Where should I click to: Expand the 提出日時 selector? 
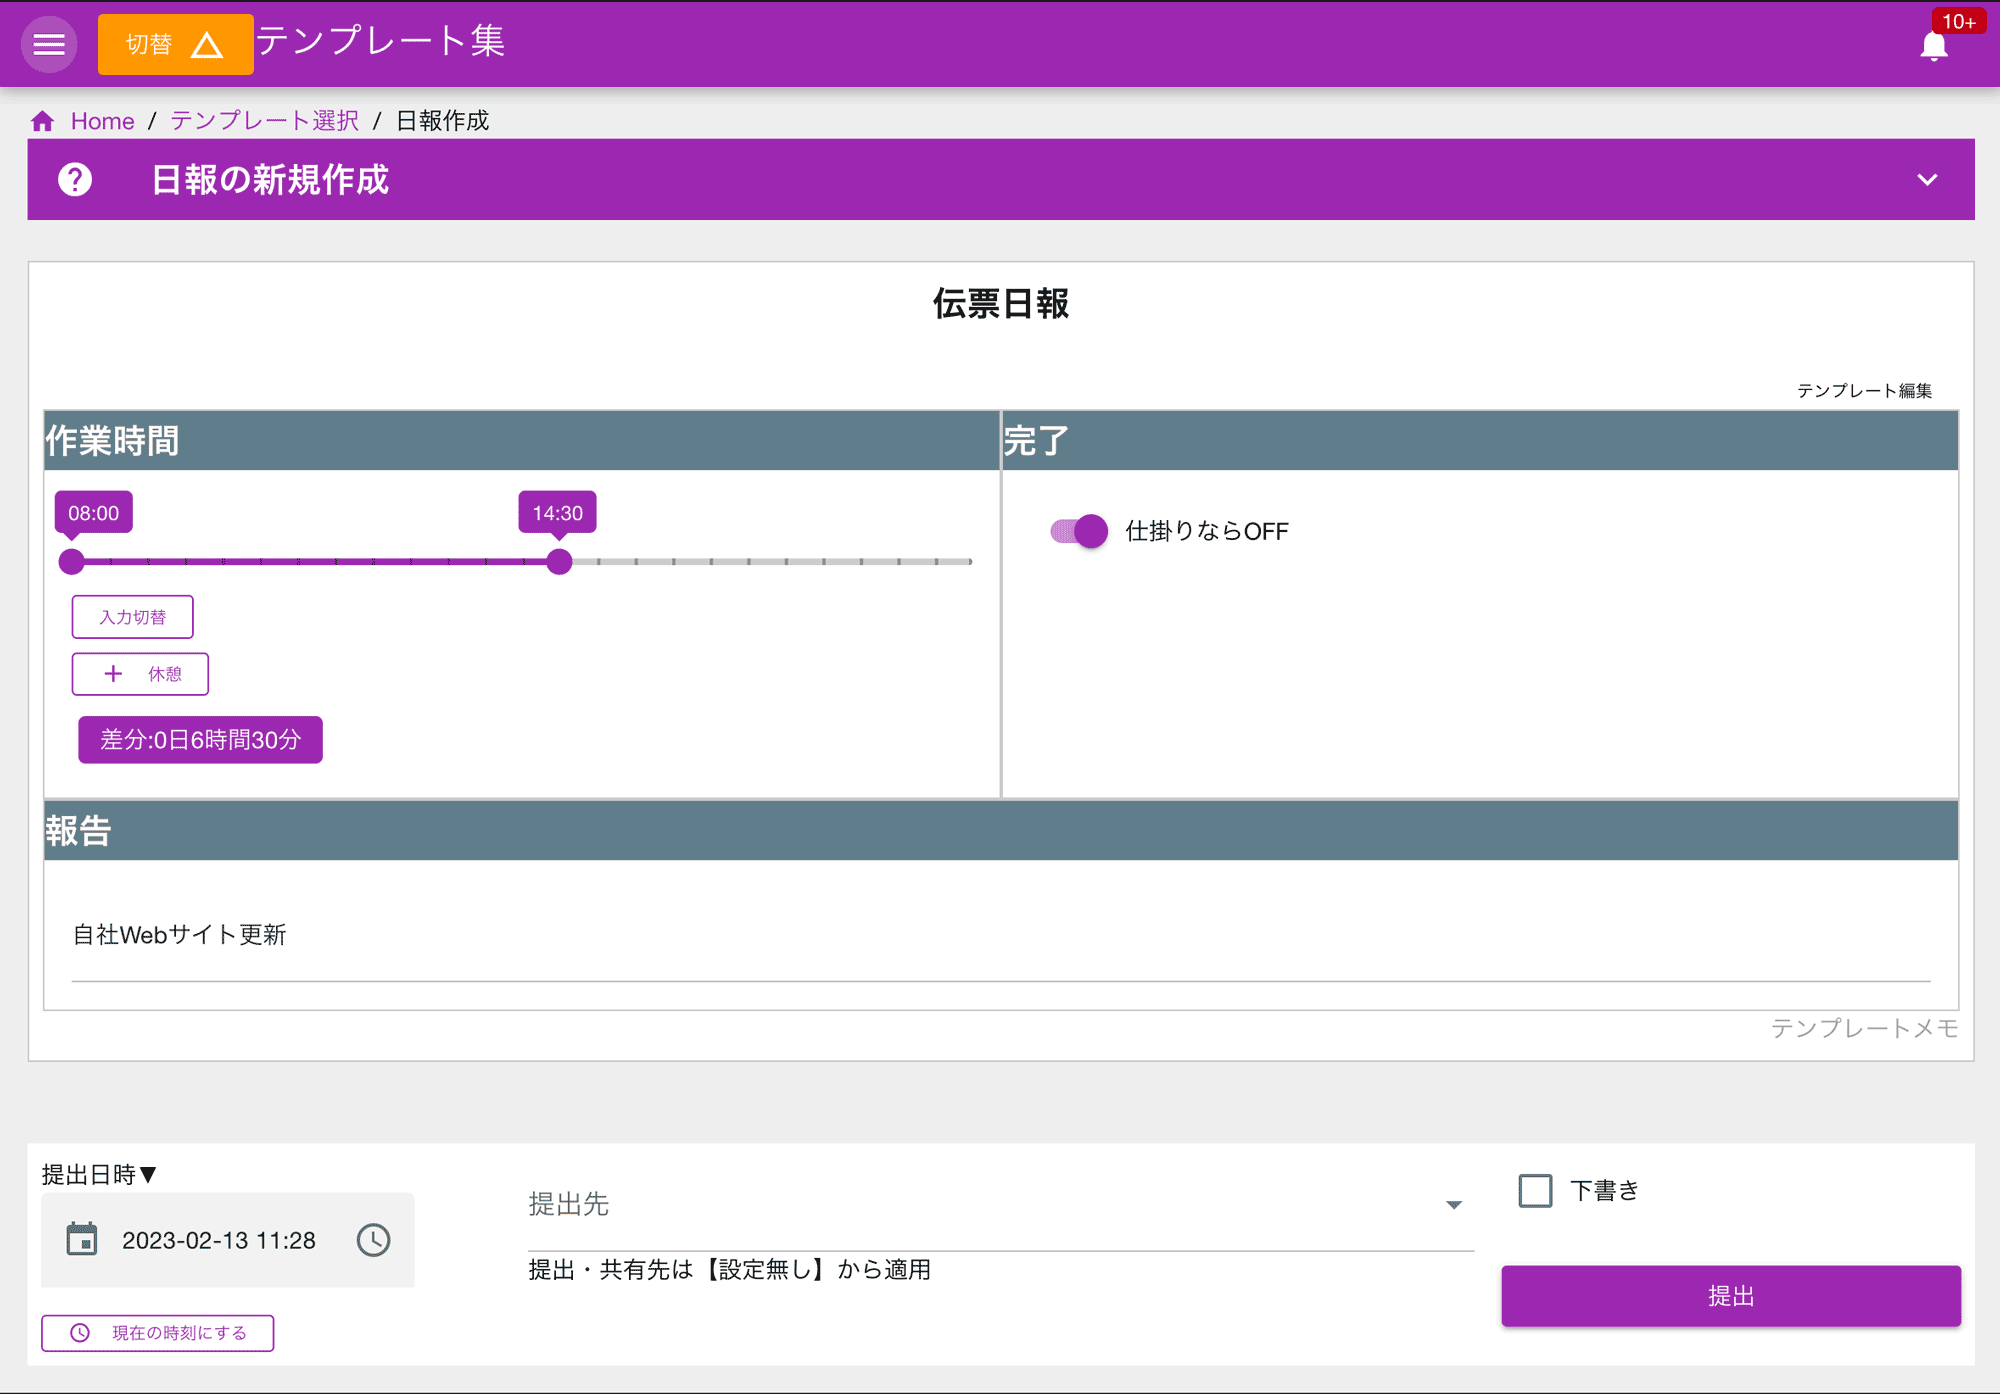click(x=149, y=1175)
